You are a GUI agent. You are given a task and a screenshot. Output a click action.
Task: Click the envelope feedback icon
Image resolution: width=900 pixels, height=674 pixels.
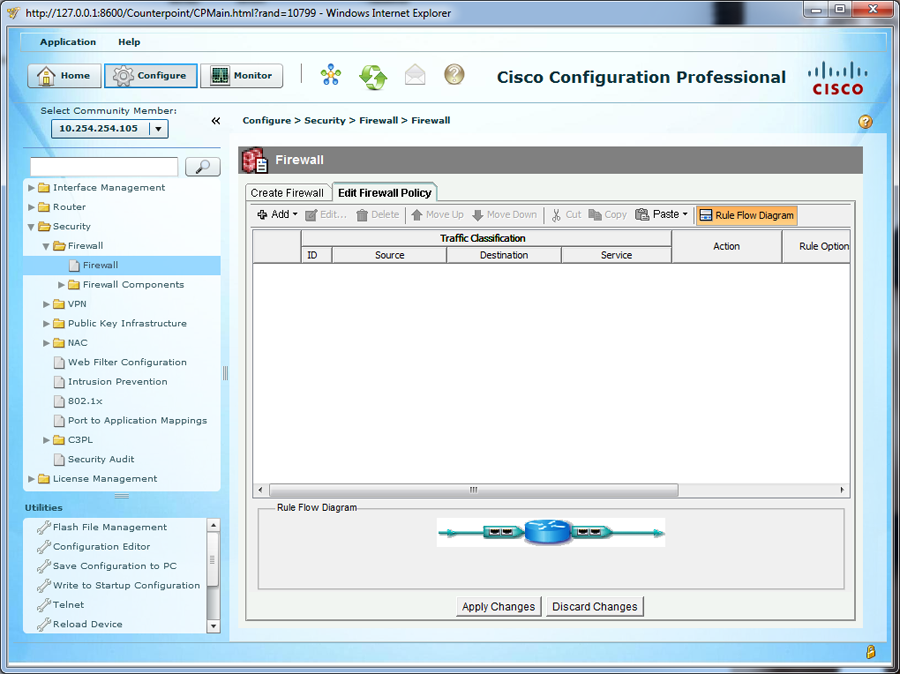coord(415,75)
